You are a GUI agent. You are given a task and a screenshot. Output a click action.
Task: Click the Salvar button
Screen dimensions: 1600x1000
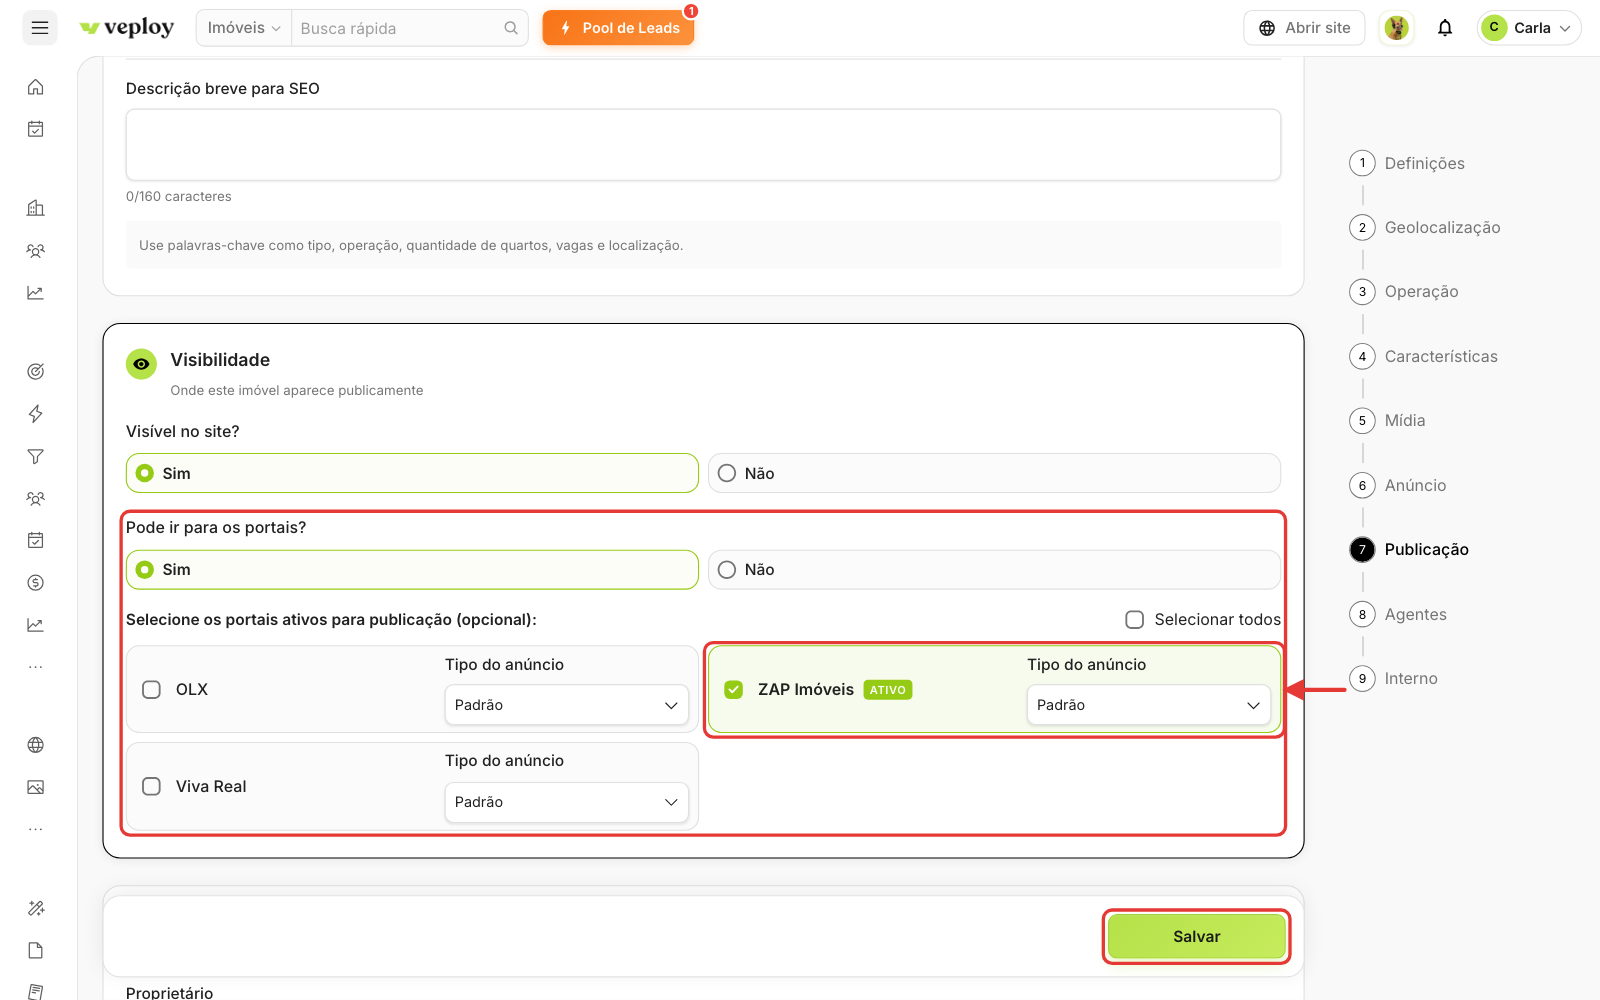tap(1197, 937)
